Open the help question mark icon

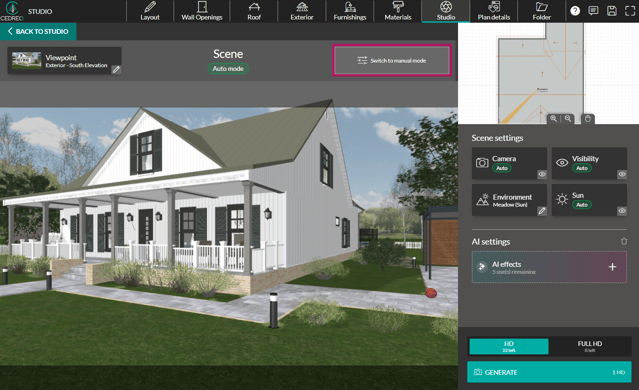click(x=575, y=11)
